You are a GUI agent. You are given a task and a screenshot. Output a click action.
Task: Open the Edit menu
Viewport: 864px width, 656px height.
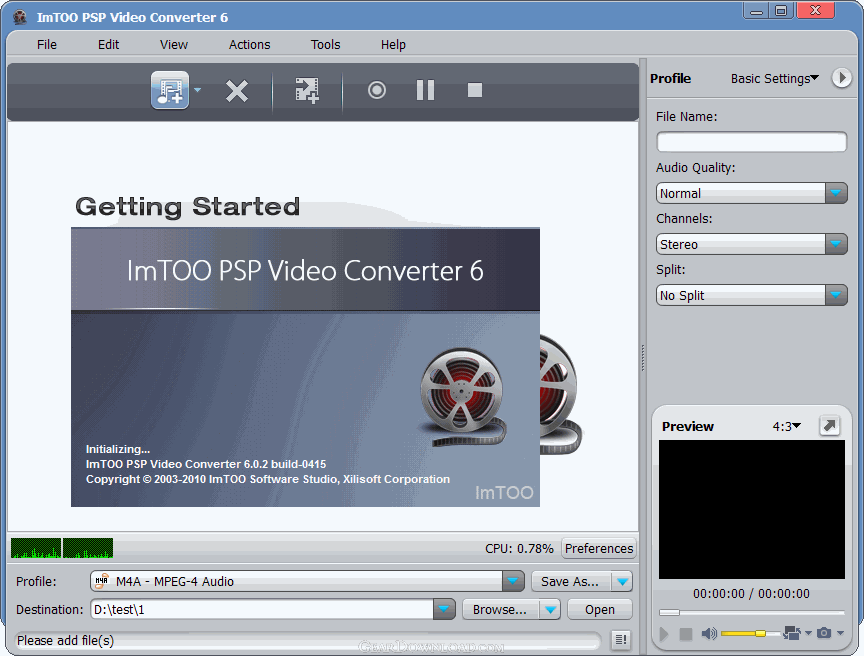(109, 45)
